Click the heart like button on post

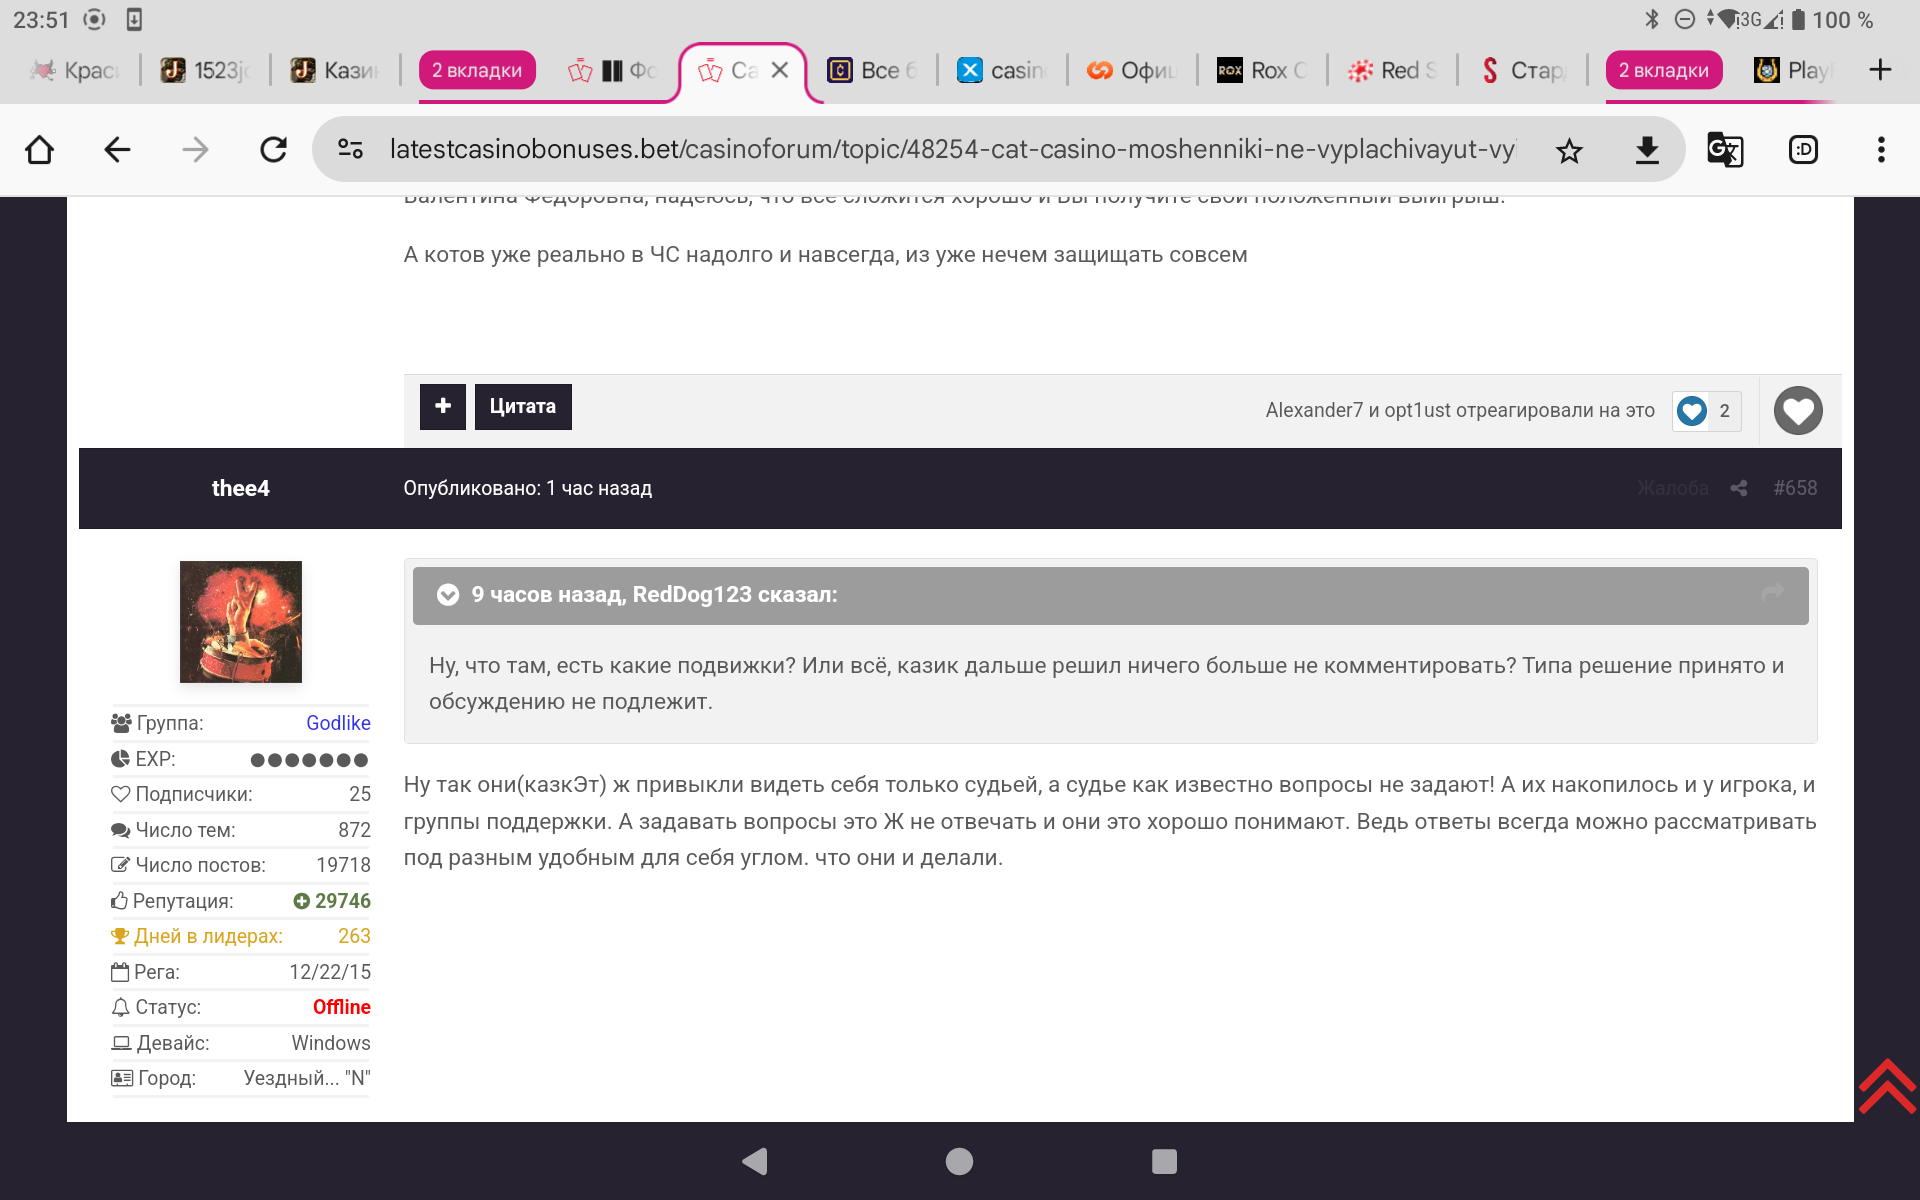pyautogui.click(x=1797, y=411)
